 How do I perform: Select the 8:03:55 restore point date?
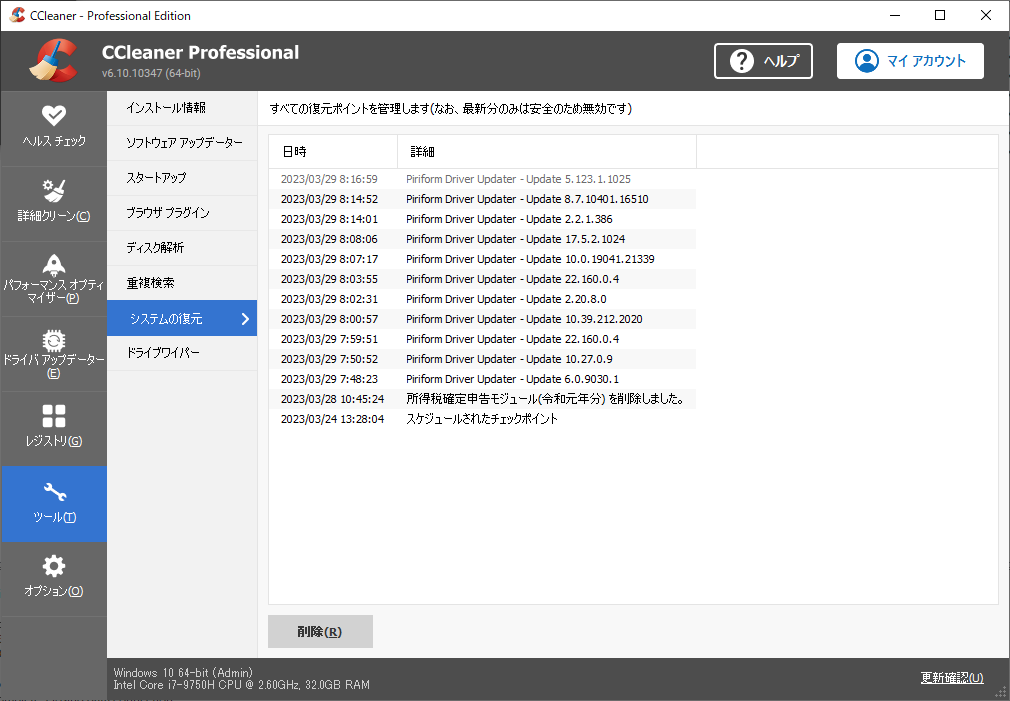[x=329, y=279]
